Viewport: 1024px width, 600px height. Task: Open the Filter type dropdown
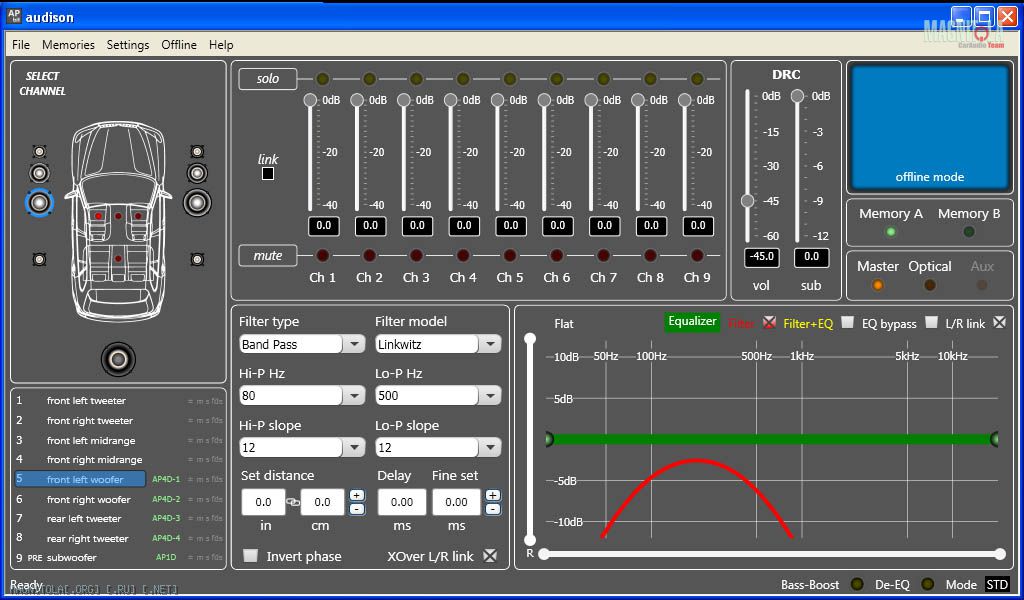coord(354,344)
